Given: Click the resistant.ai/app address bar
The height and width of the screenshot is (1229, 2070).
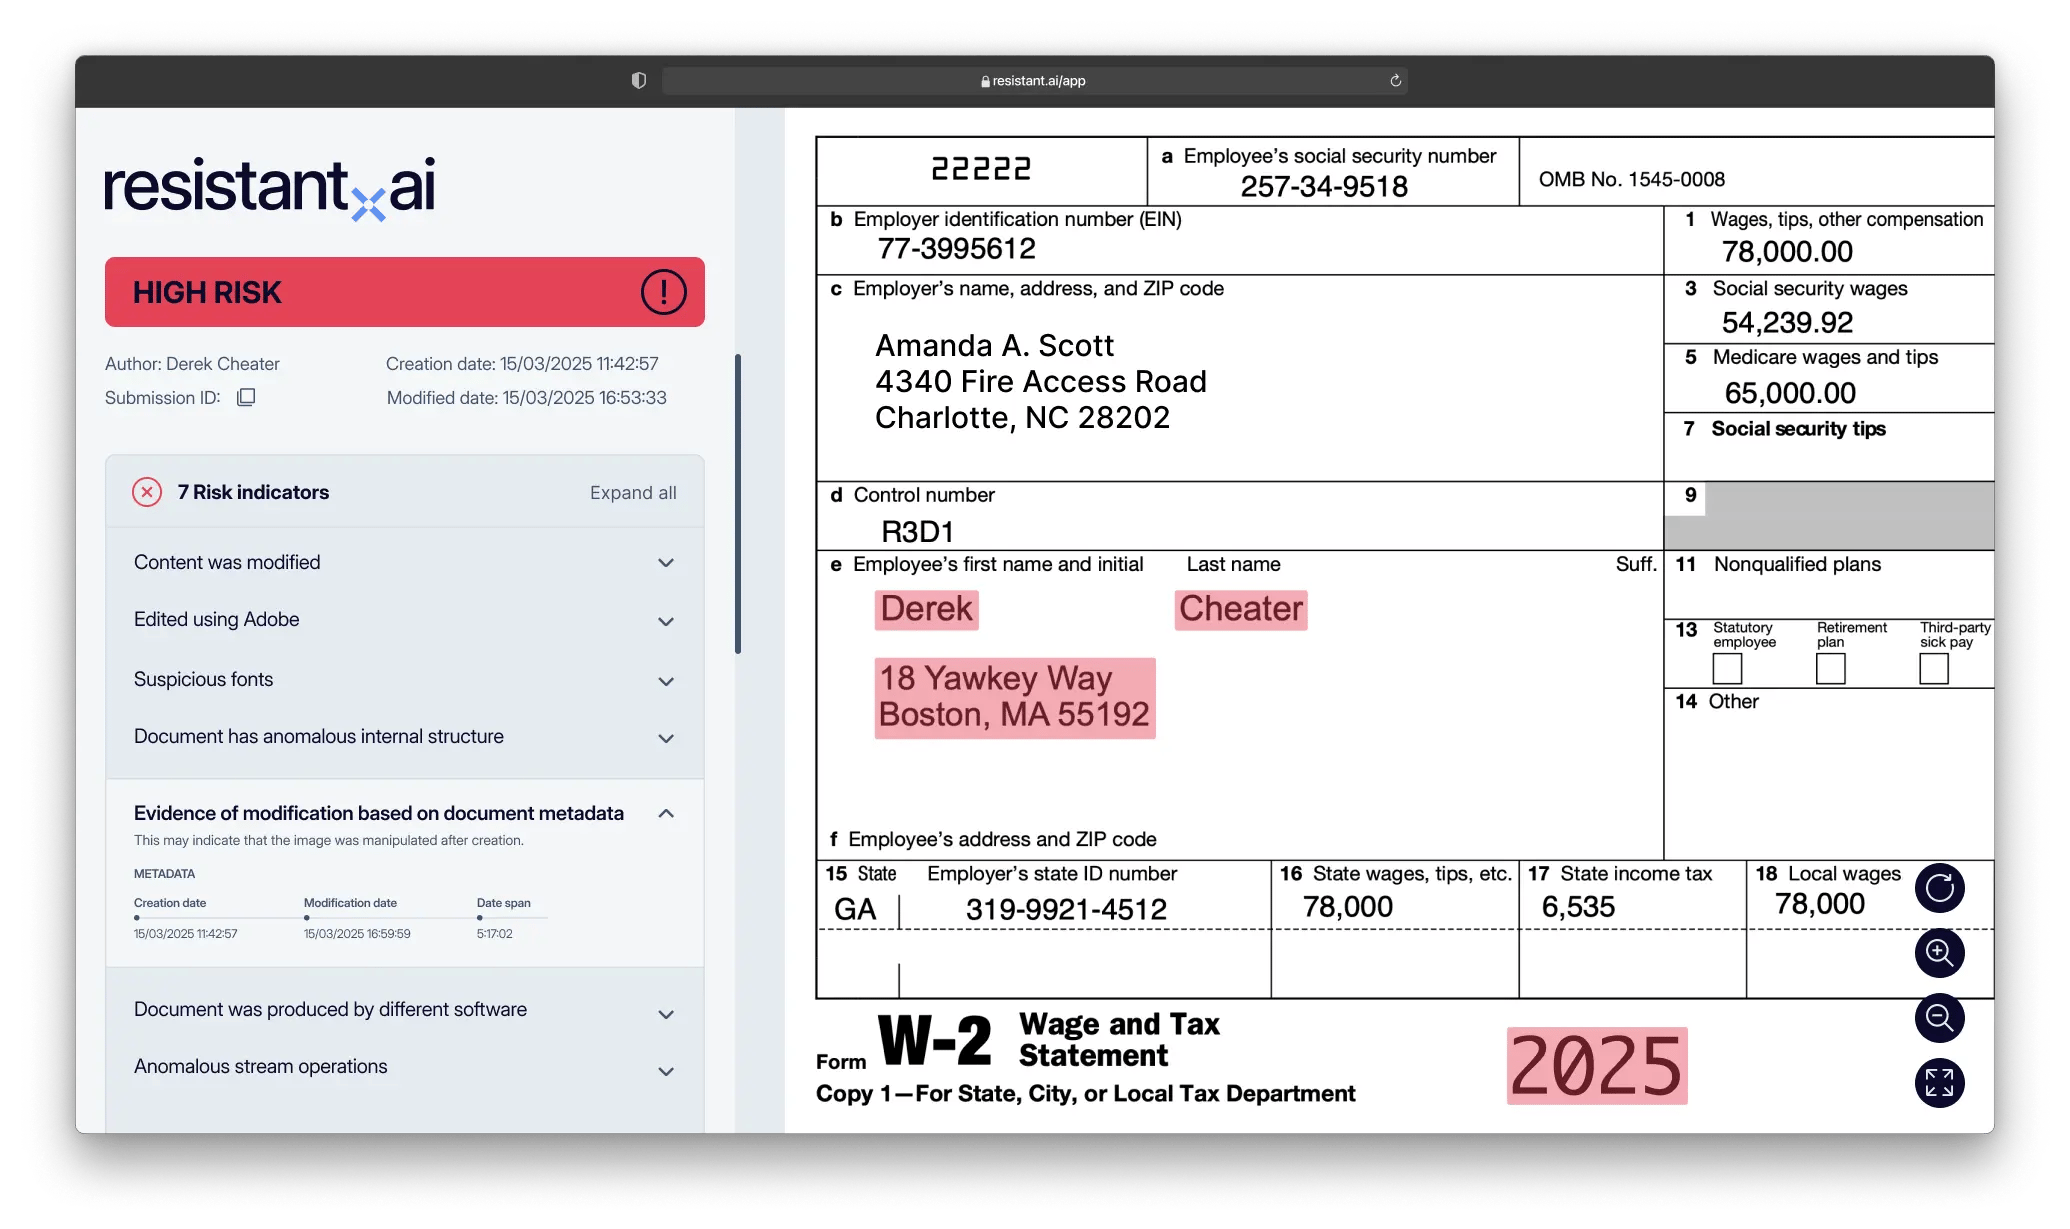Looking at the screenshot, I should point(1035,81).
